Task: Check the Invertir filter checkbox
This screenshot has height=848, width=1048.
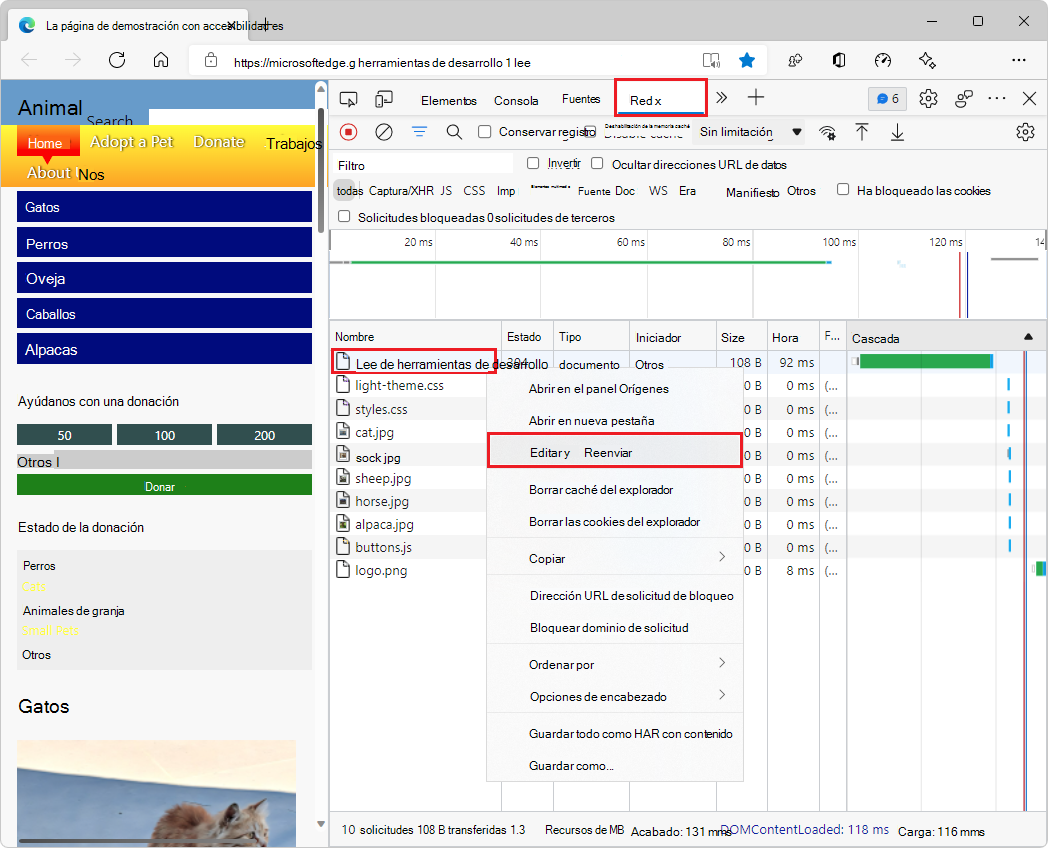Action: click(533, 163)
